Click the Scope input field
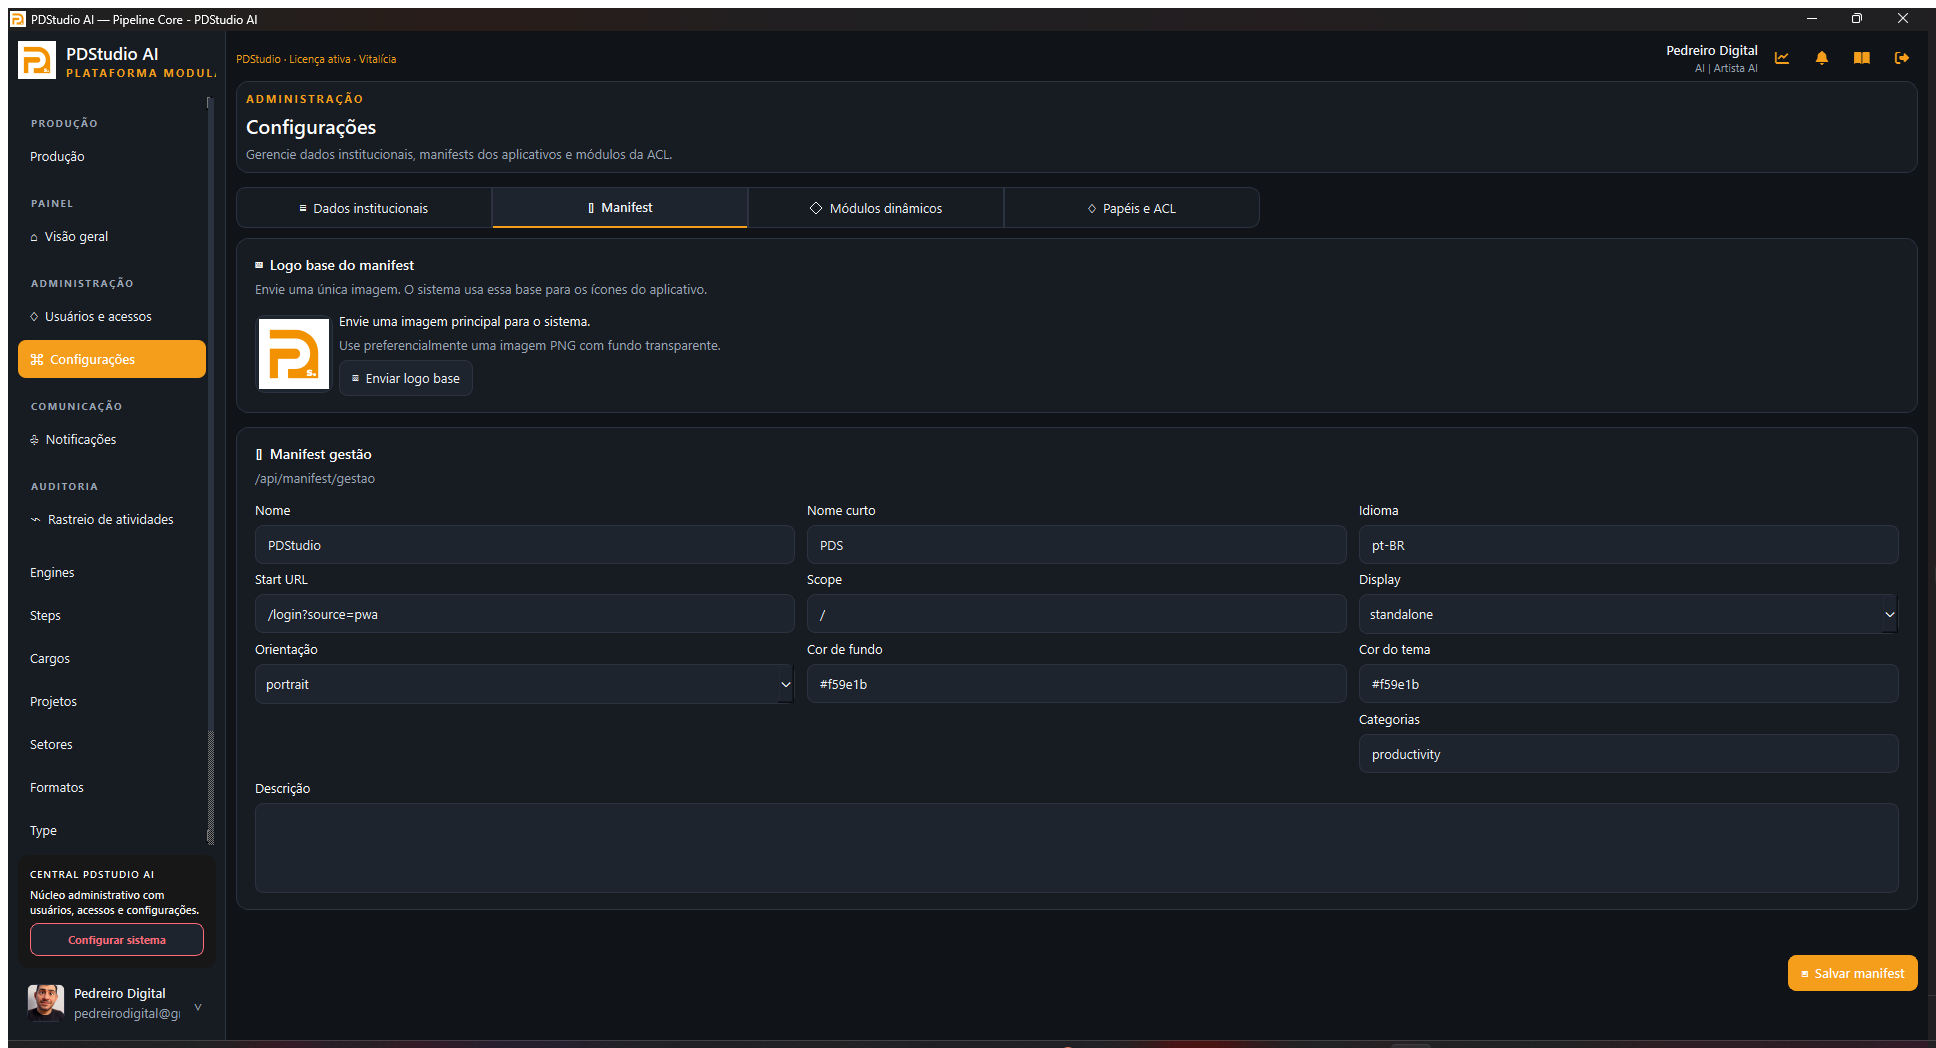The image size is (1936, 1048). coord(1076,614)
